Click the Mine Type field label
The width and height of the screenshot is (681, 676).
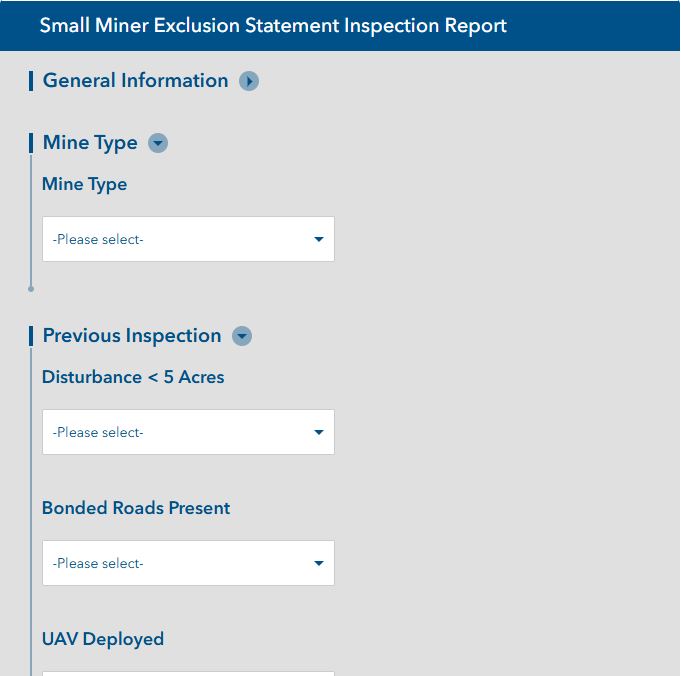point(85,184)
